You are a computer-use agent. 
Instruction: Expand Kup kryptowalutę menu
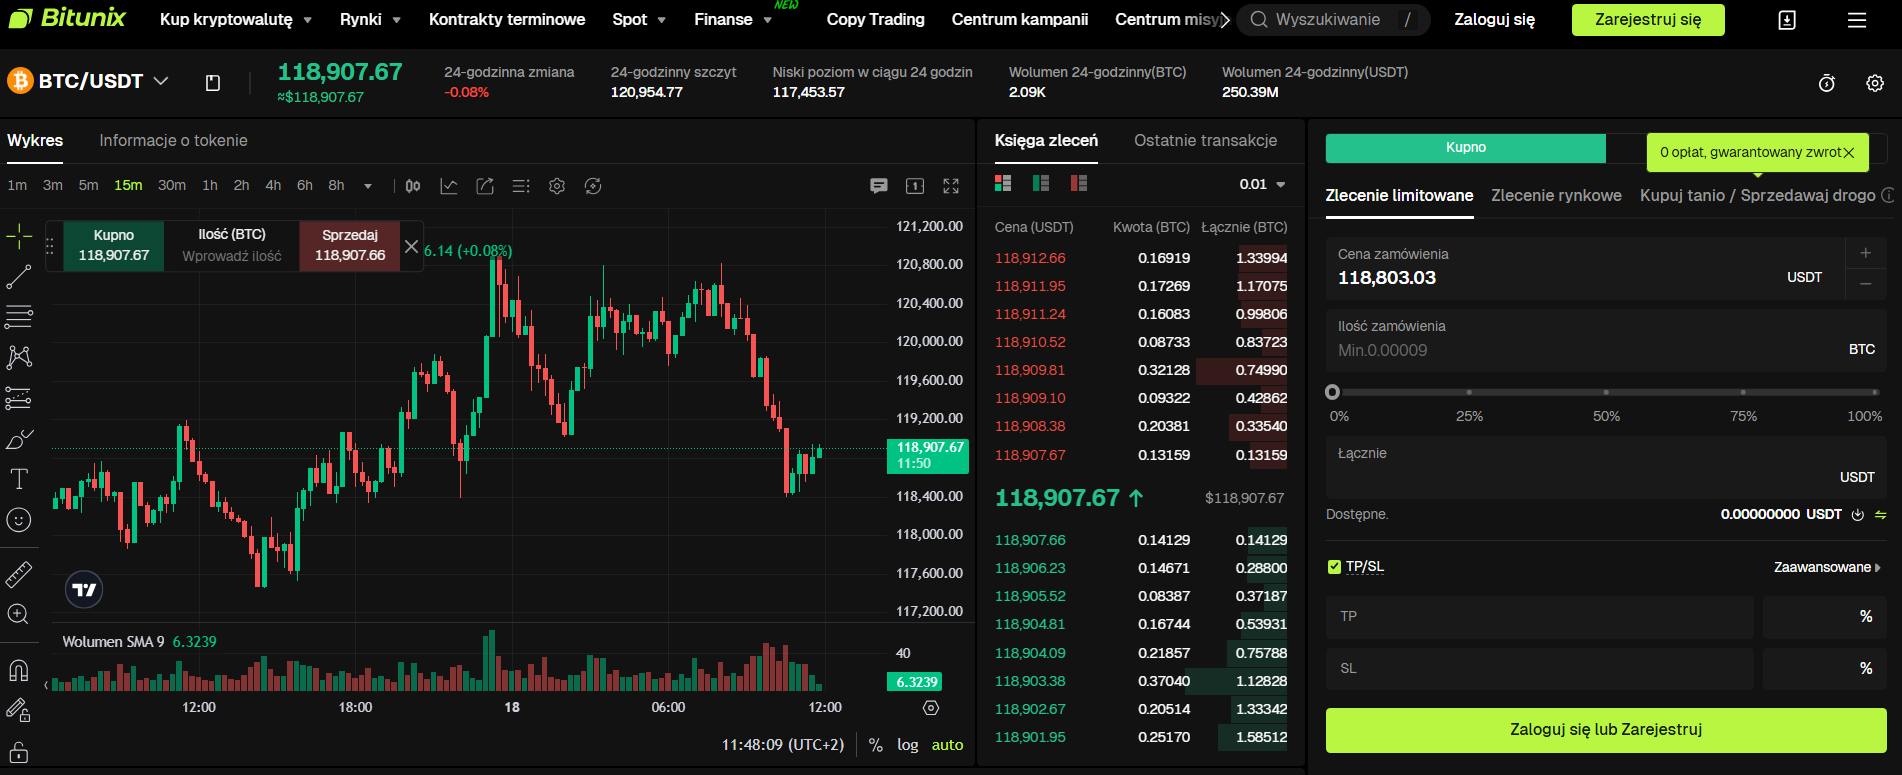tap(236, 20)
